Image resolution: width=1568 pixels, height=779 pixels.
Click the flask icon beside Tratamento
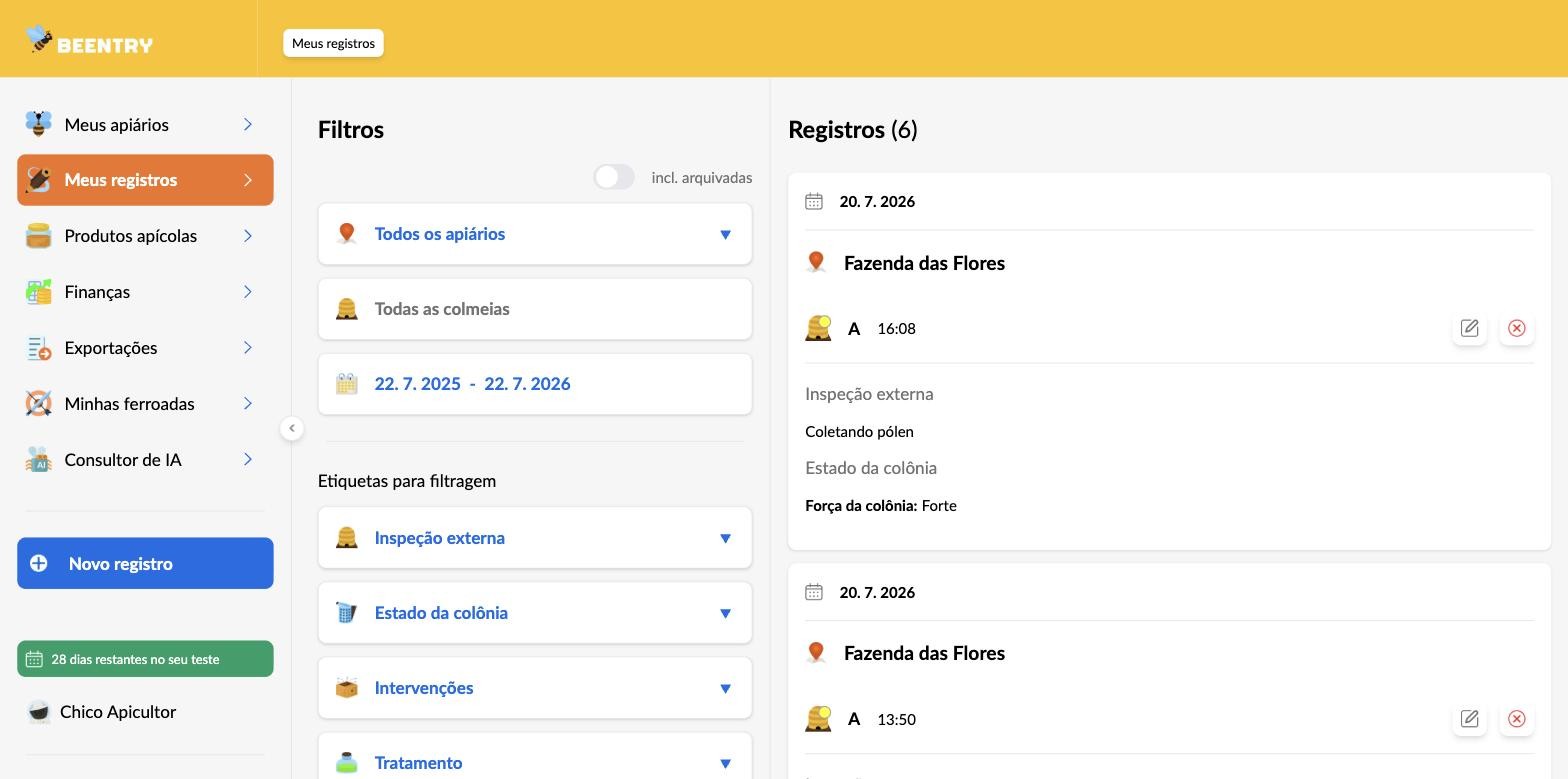click(347, 763)
